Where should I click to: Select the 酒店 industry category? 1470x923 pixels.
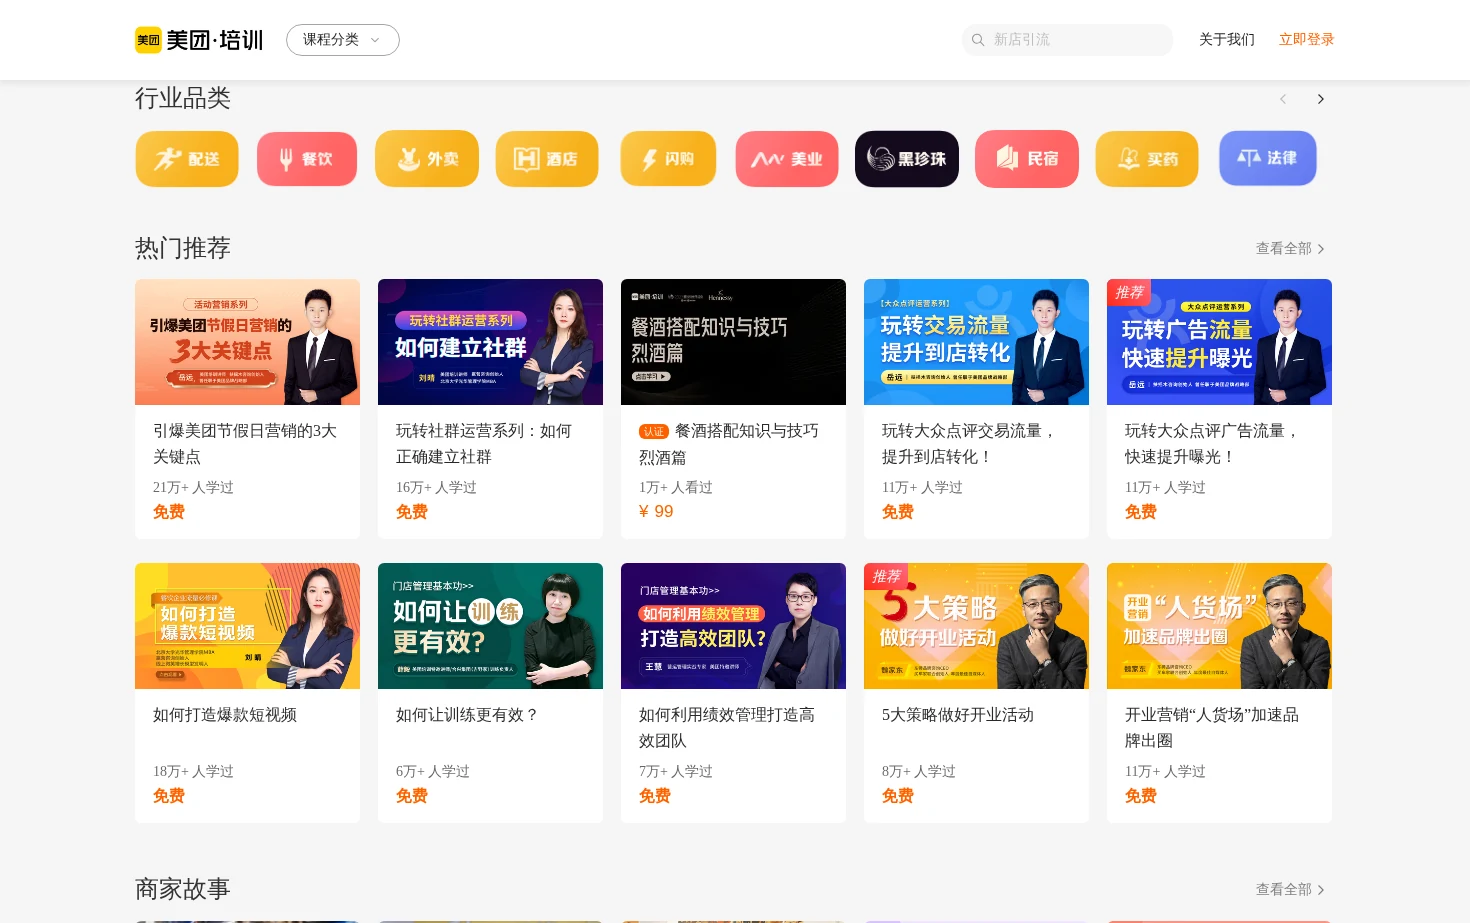(x=547, y=159)
